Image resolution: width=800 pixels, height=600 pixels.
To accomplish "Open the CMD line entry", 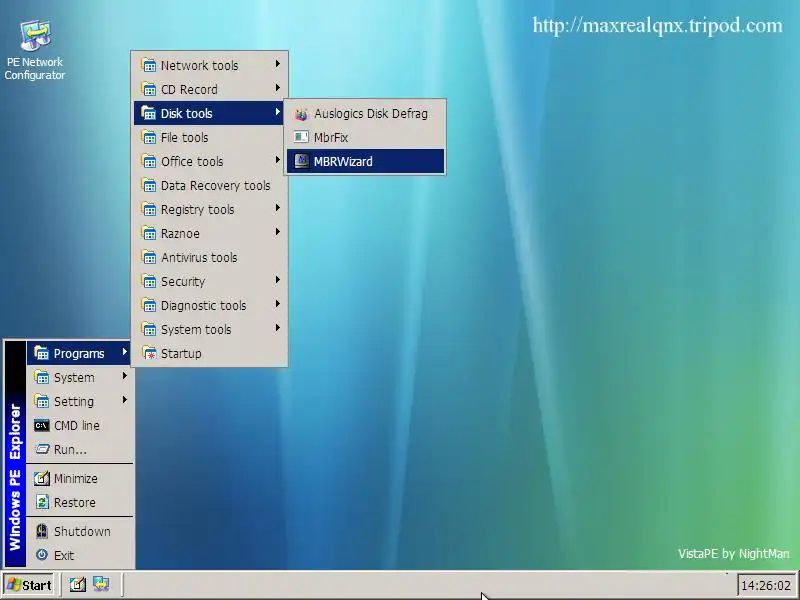I will pos(80,425).
